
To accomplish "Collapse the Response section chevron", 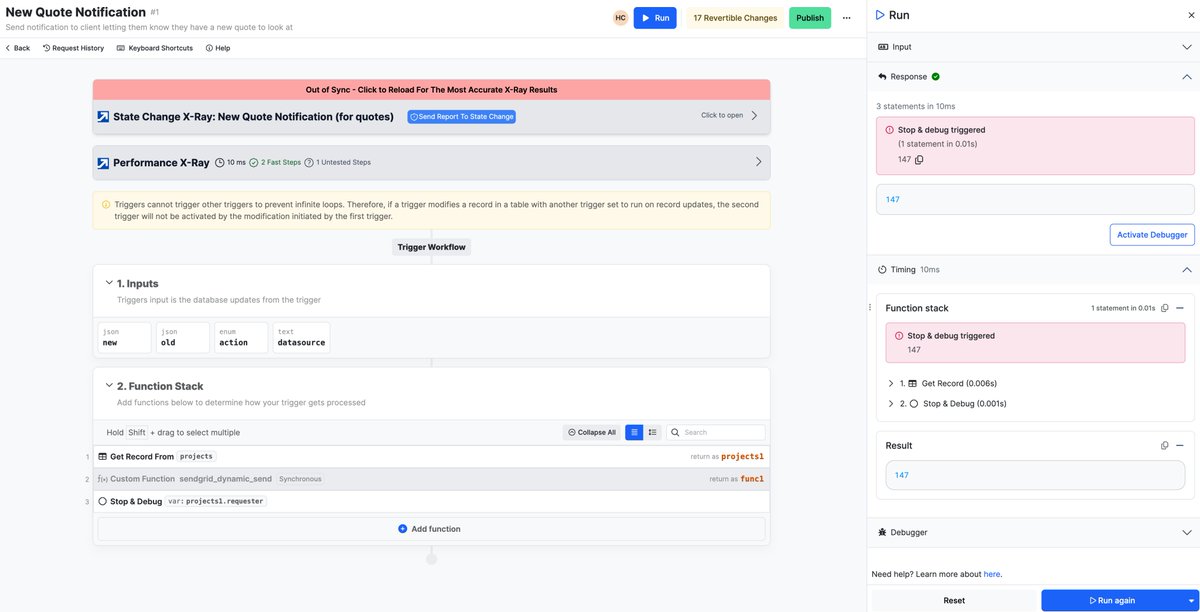I will point(1186,76).
